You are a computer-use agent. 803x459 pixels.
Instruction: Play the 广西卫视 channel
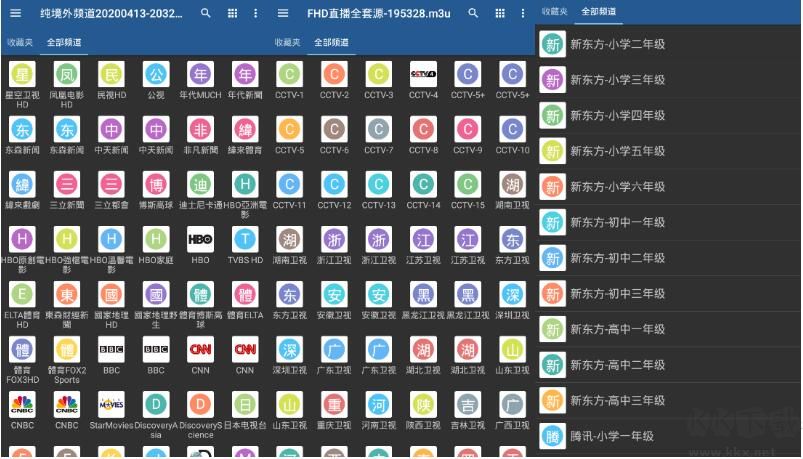click(x=513, y=410)
